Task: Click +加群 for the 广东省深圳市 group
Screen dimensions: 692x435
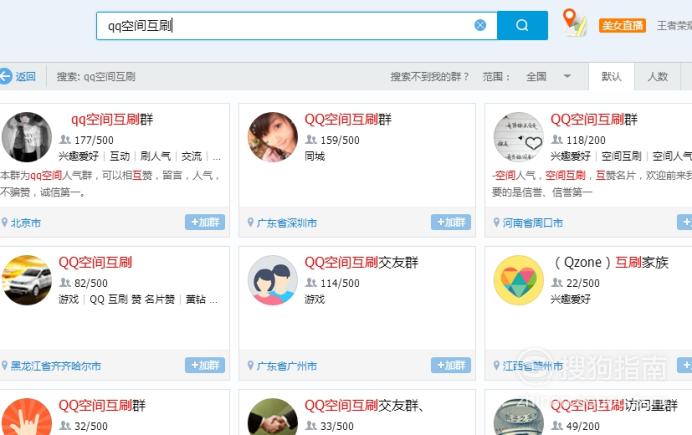Action: 451,222
